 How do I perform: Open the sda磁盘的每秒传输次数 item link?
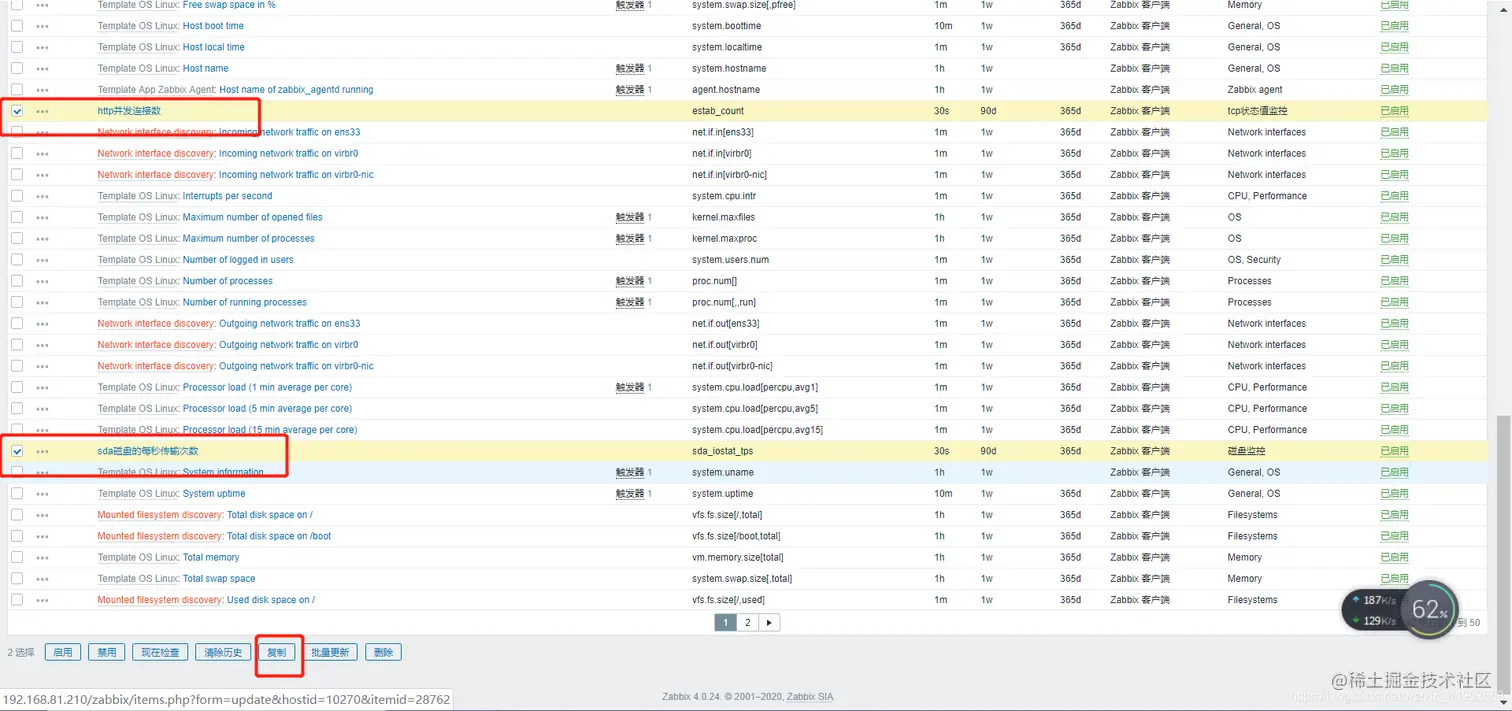(148, 451)
